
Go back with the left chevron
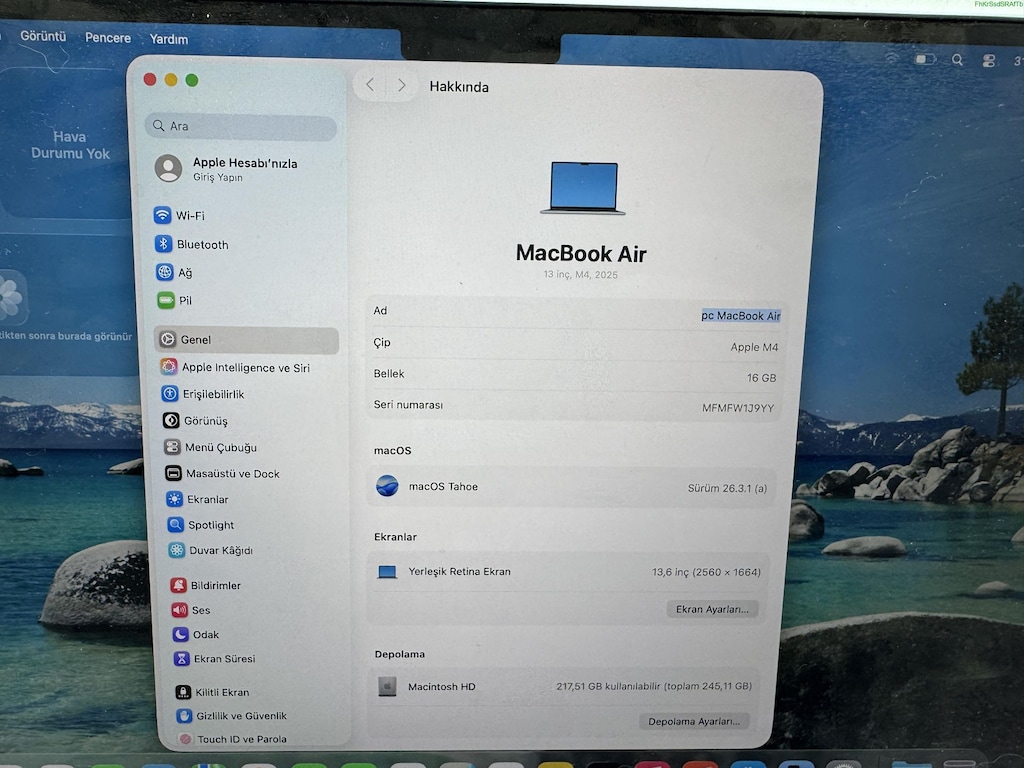(370, 84)
